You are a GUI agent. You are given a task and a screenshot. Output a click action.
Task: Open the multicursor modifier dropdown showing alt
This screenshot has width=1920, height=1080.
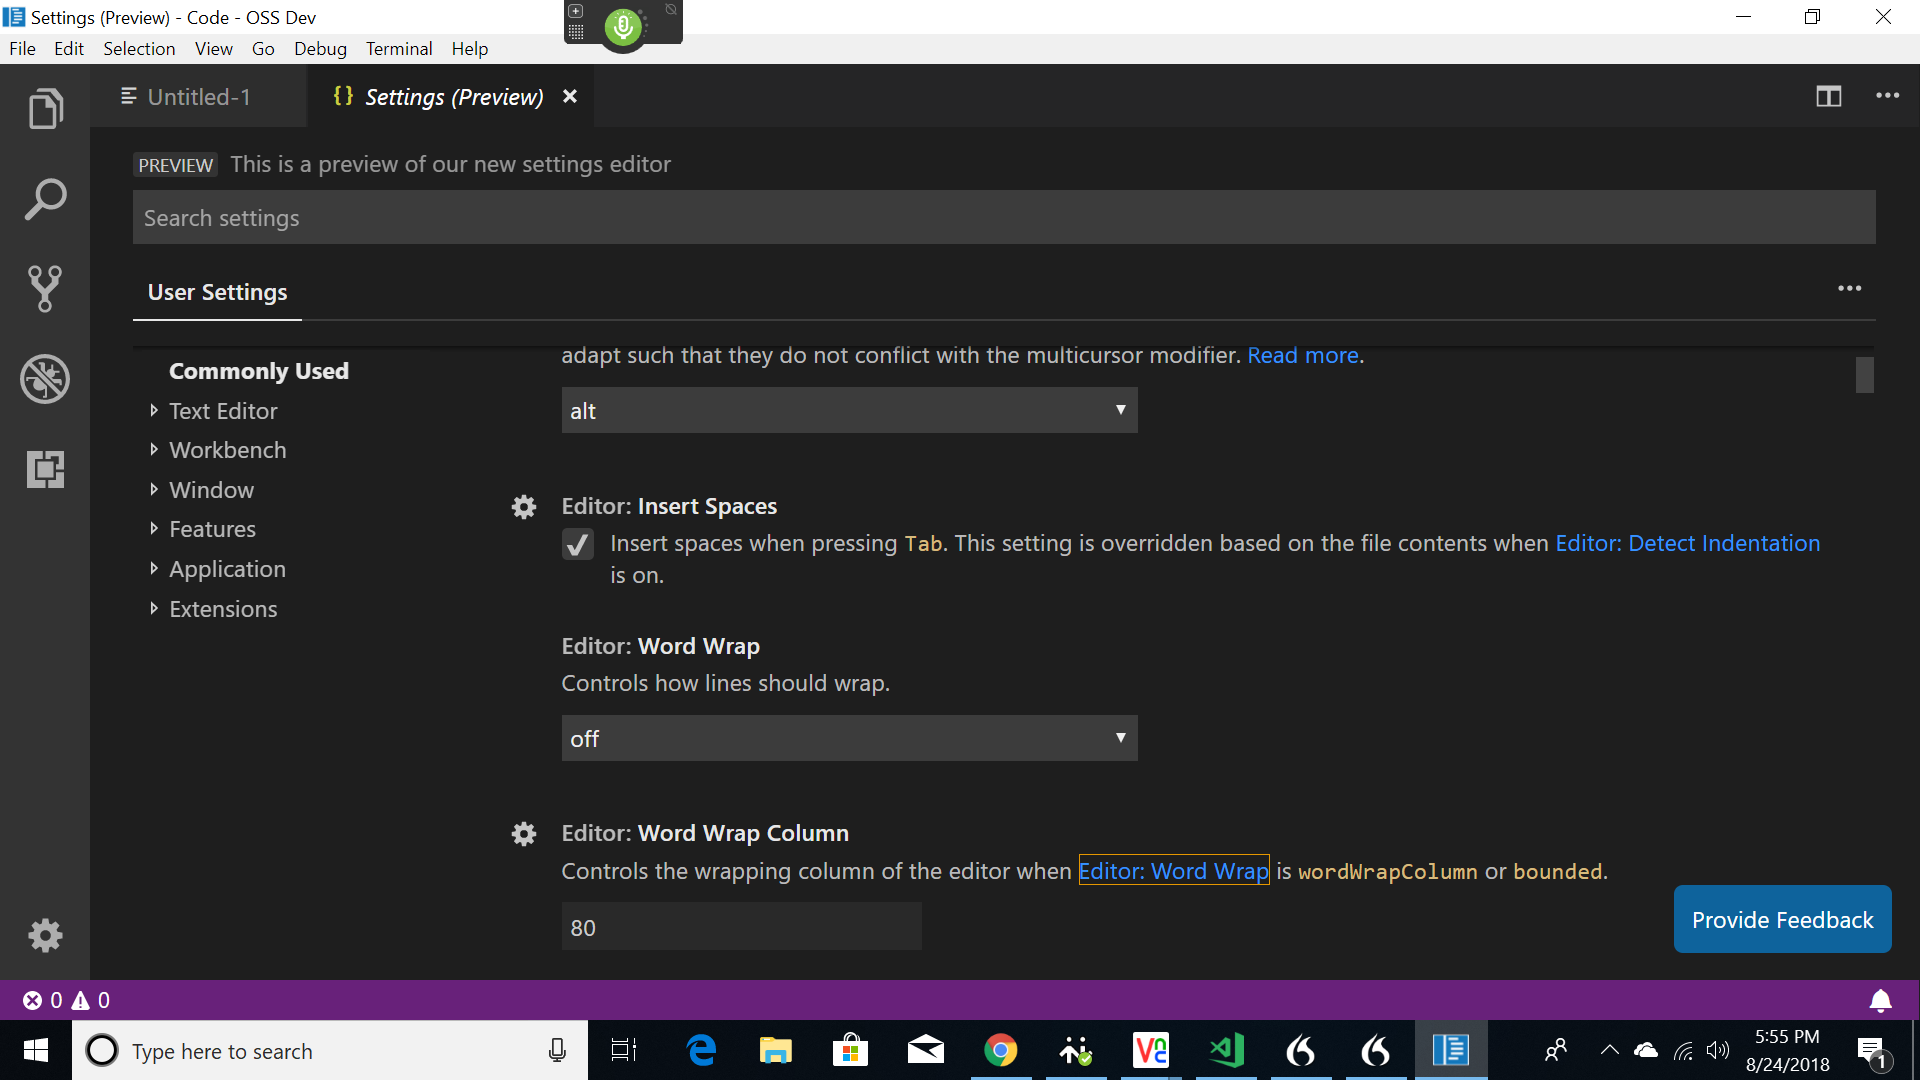click(848, 410)
